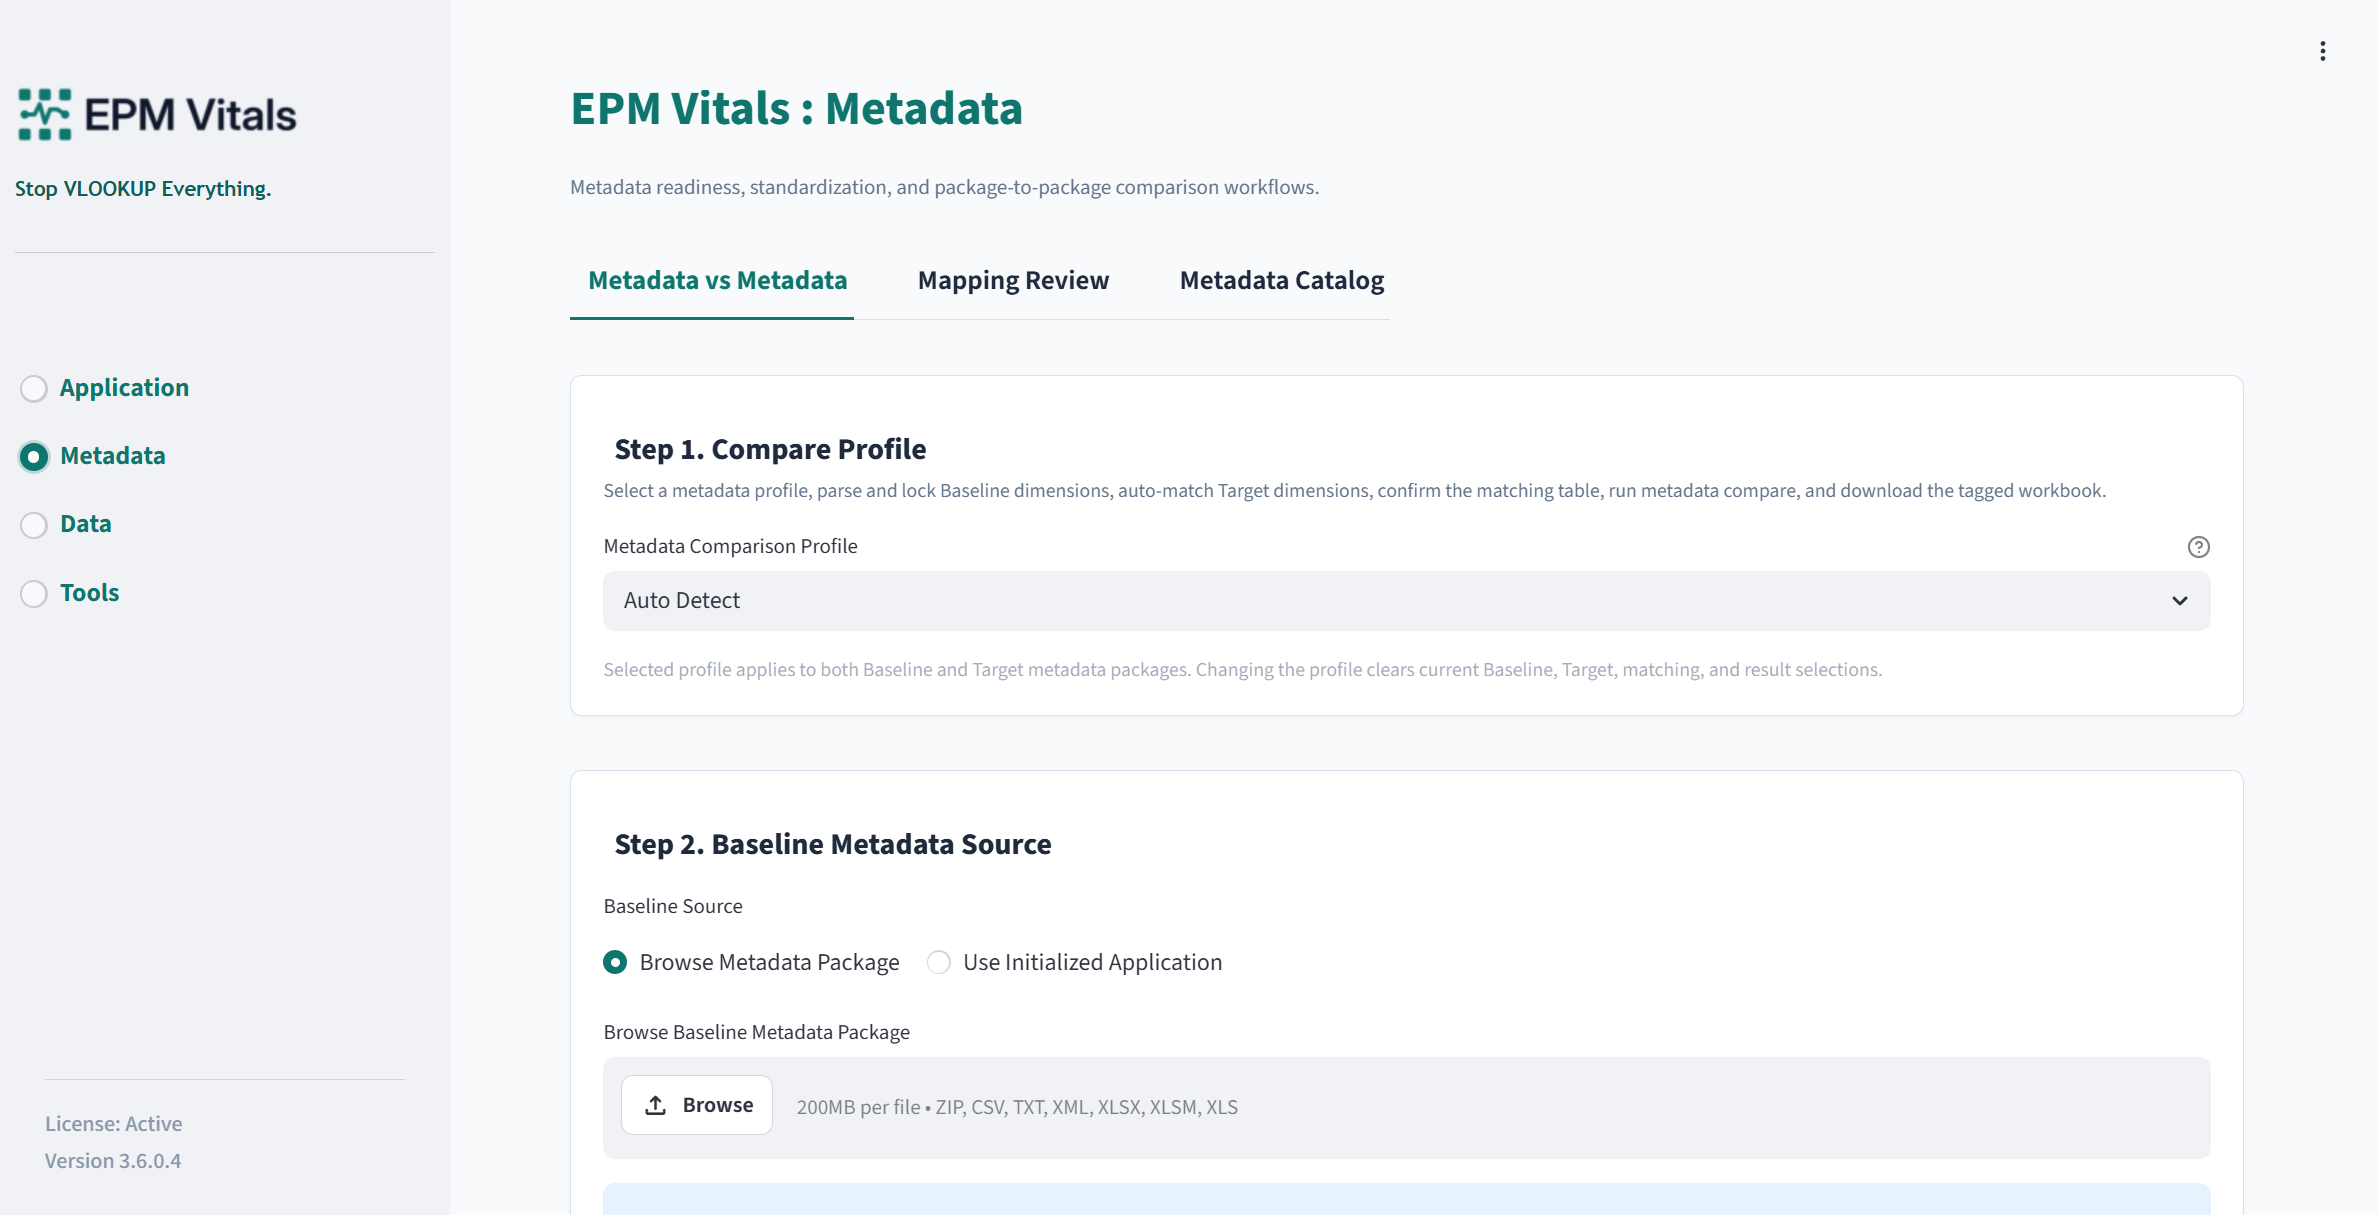Click the 'EPM Vitals : Metadata' title
Image resolution: width=2379 pixels, height=1215 pixels.
[x=797, y=109]
